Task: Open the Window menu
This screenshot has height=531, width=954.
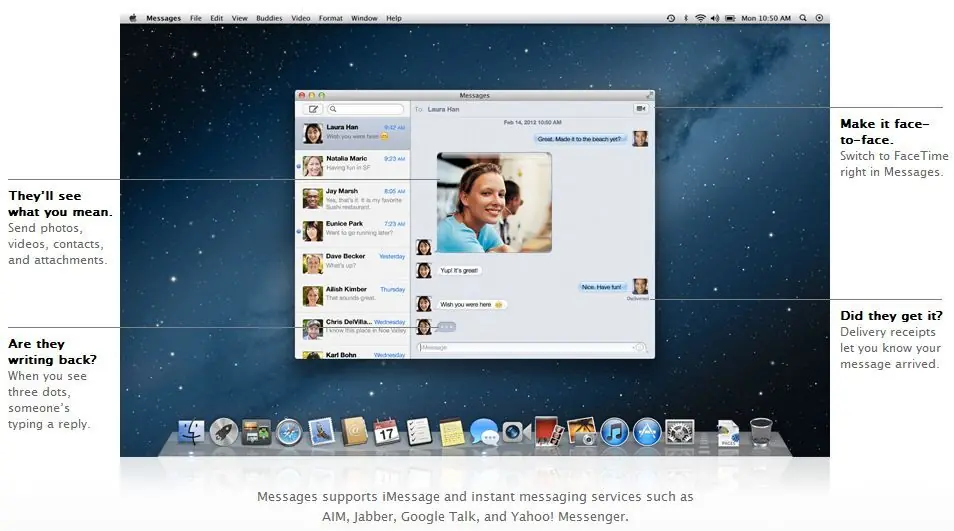Action: click(364, 18)
